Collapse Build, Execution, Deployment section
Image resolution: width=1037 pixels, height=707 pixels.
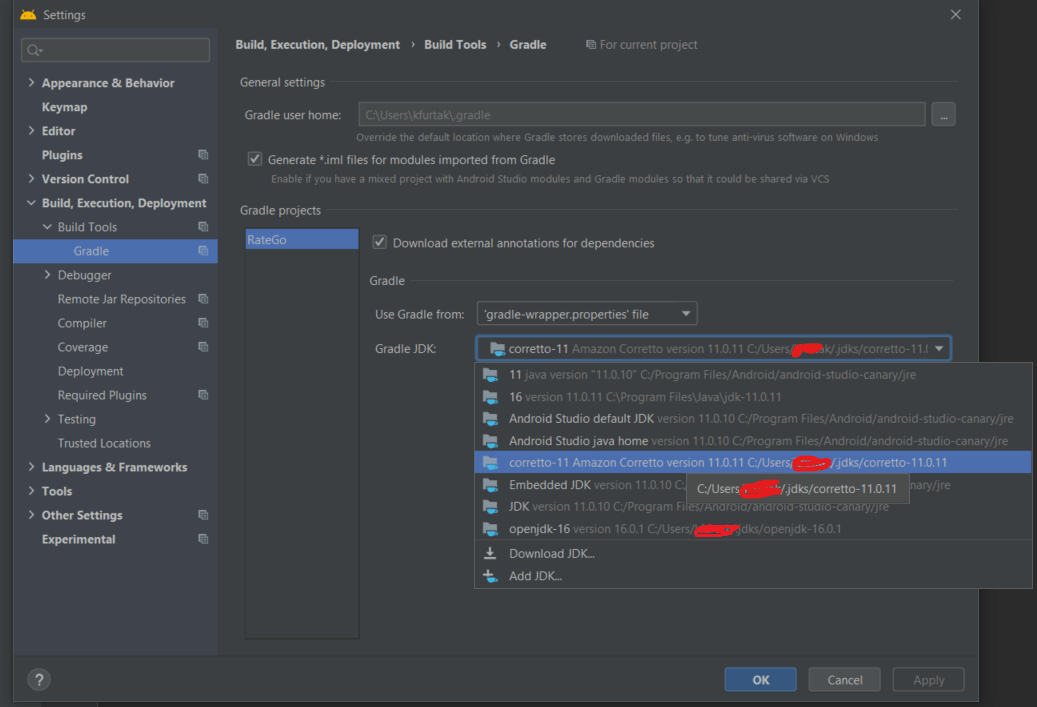[31, 202]
